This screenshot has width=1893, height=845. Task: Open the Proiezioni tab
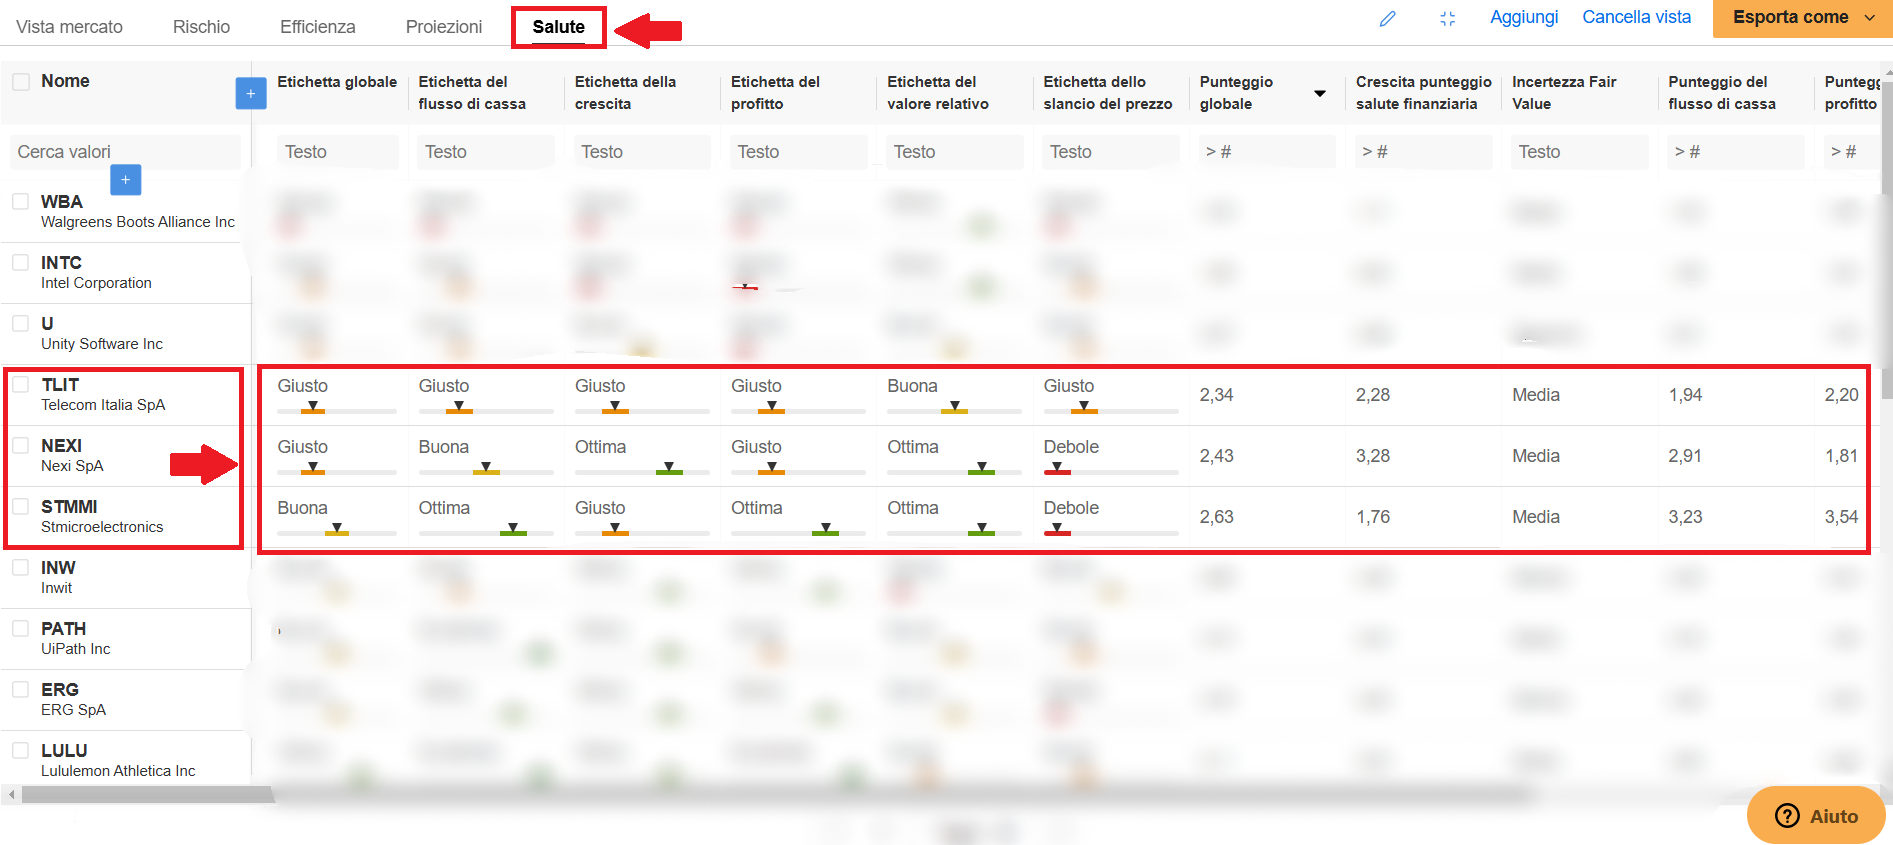[444, 27]
